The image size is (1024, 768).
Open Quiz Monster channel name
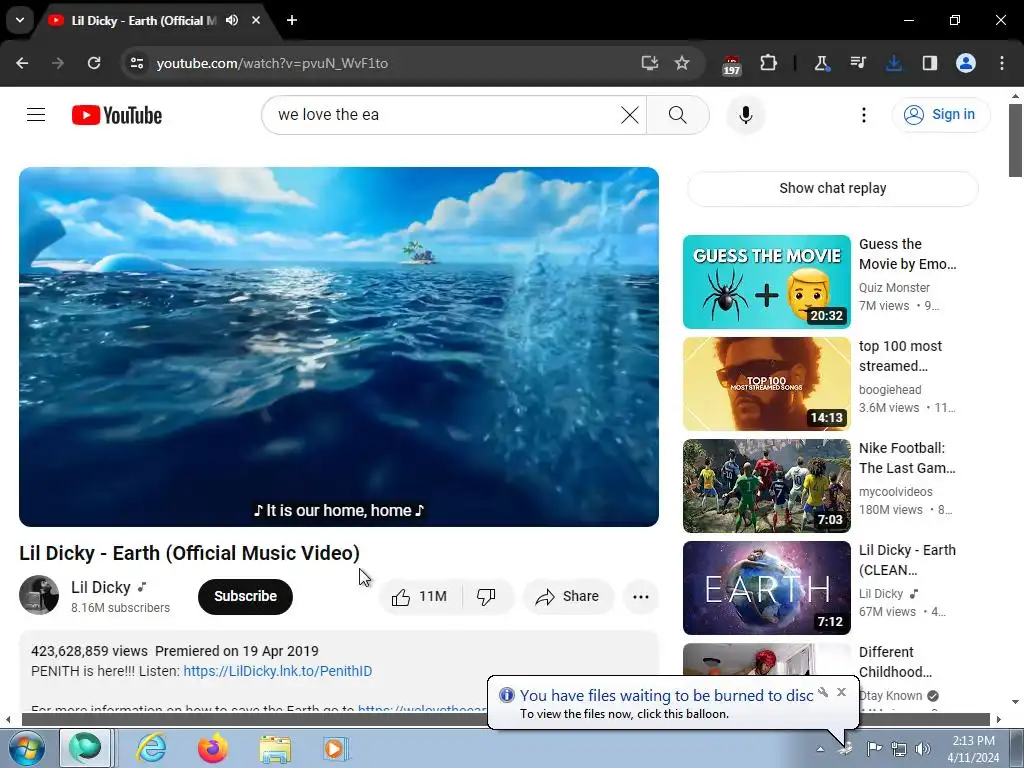click(894, 287)
